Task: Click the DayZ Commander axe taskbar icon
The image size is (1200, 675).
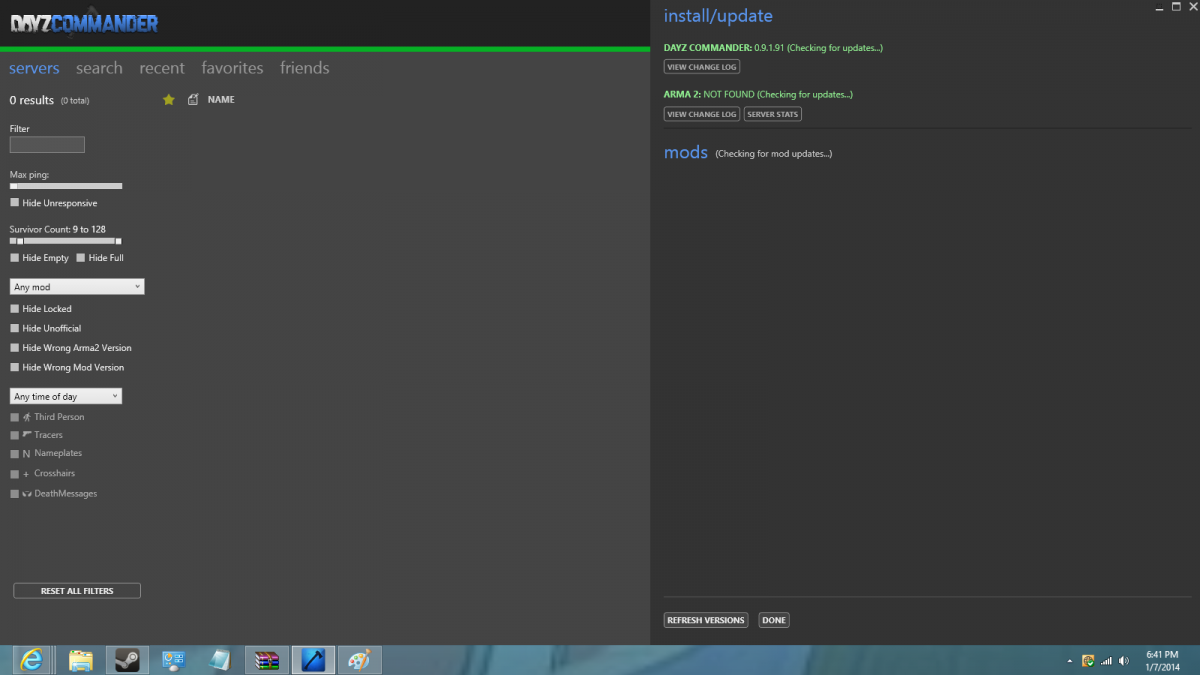Action: click(313, 660)
